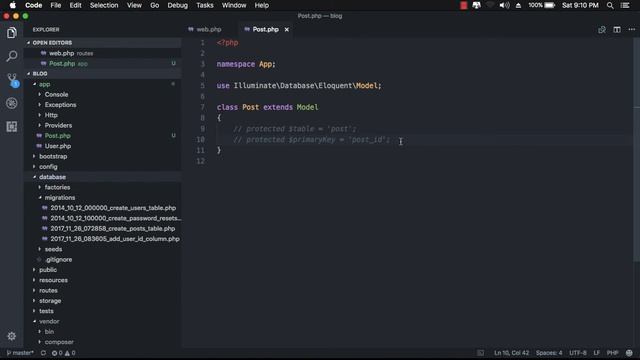This screenshot has height=360, width=640.
Task: Open the Edit menu
Action: 76,5
